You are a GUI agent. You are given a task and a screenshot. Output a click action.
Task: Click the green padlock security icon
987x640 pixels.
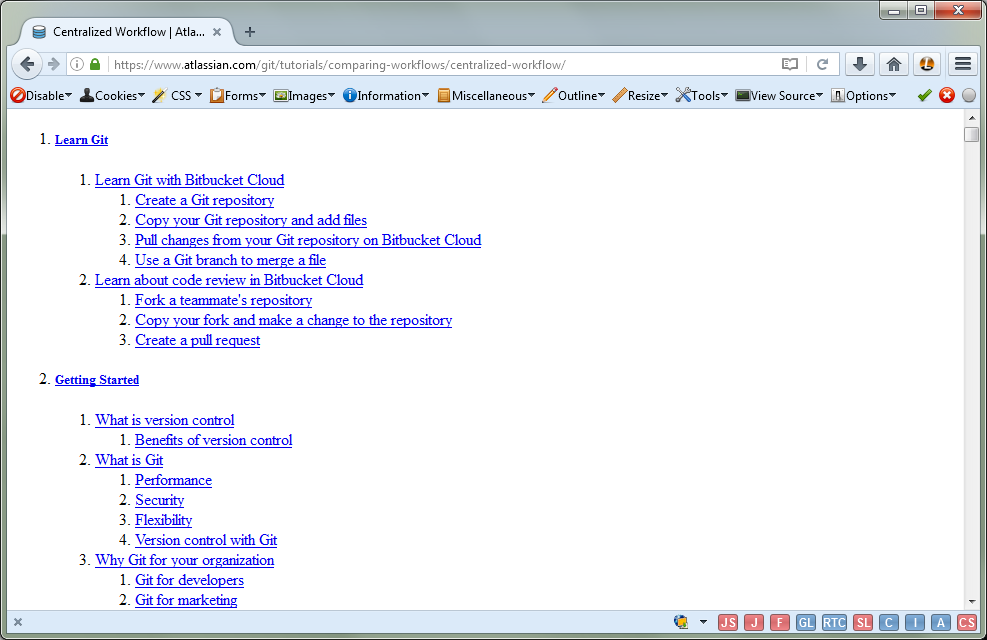(x=95, y=64)
